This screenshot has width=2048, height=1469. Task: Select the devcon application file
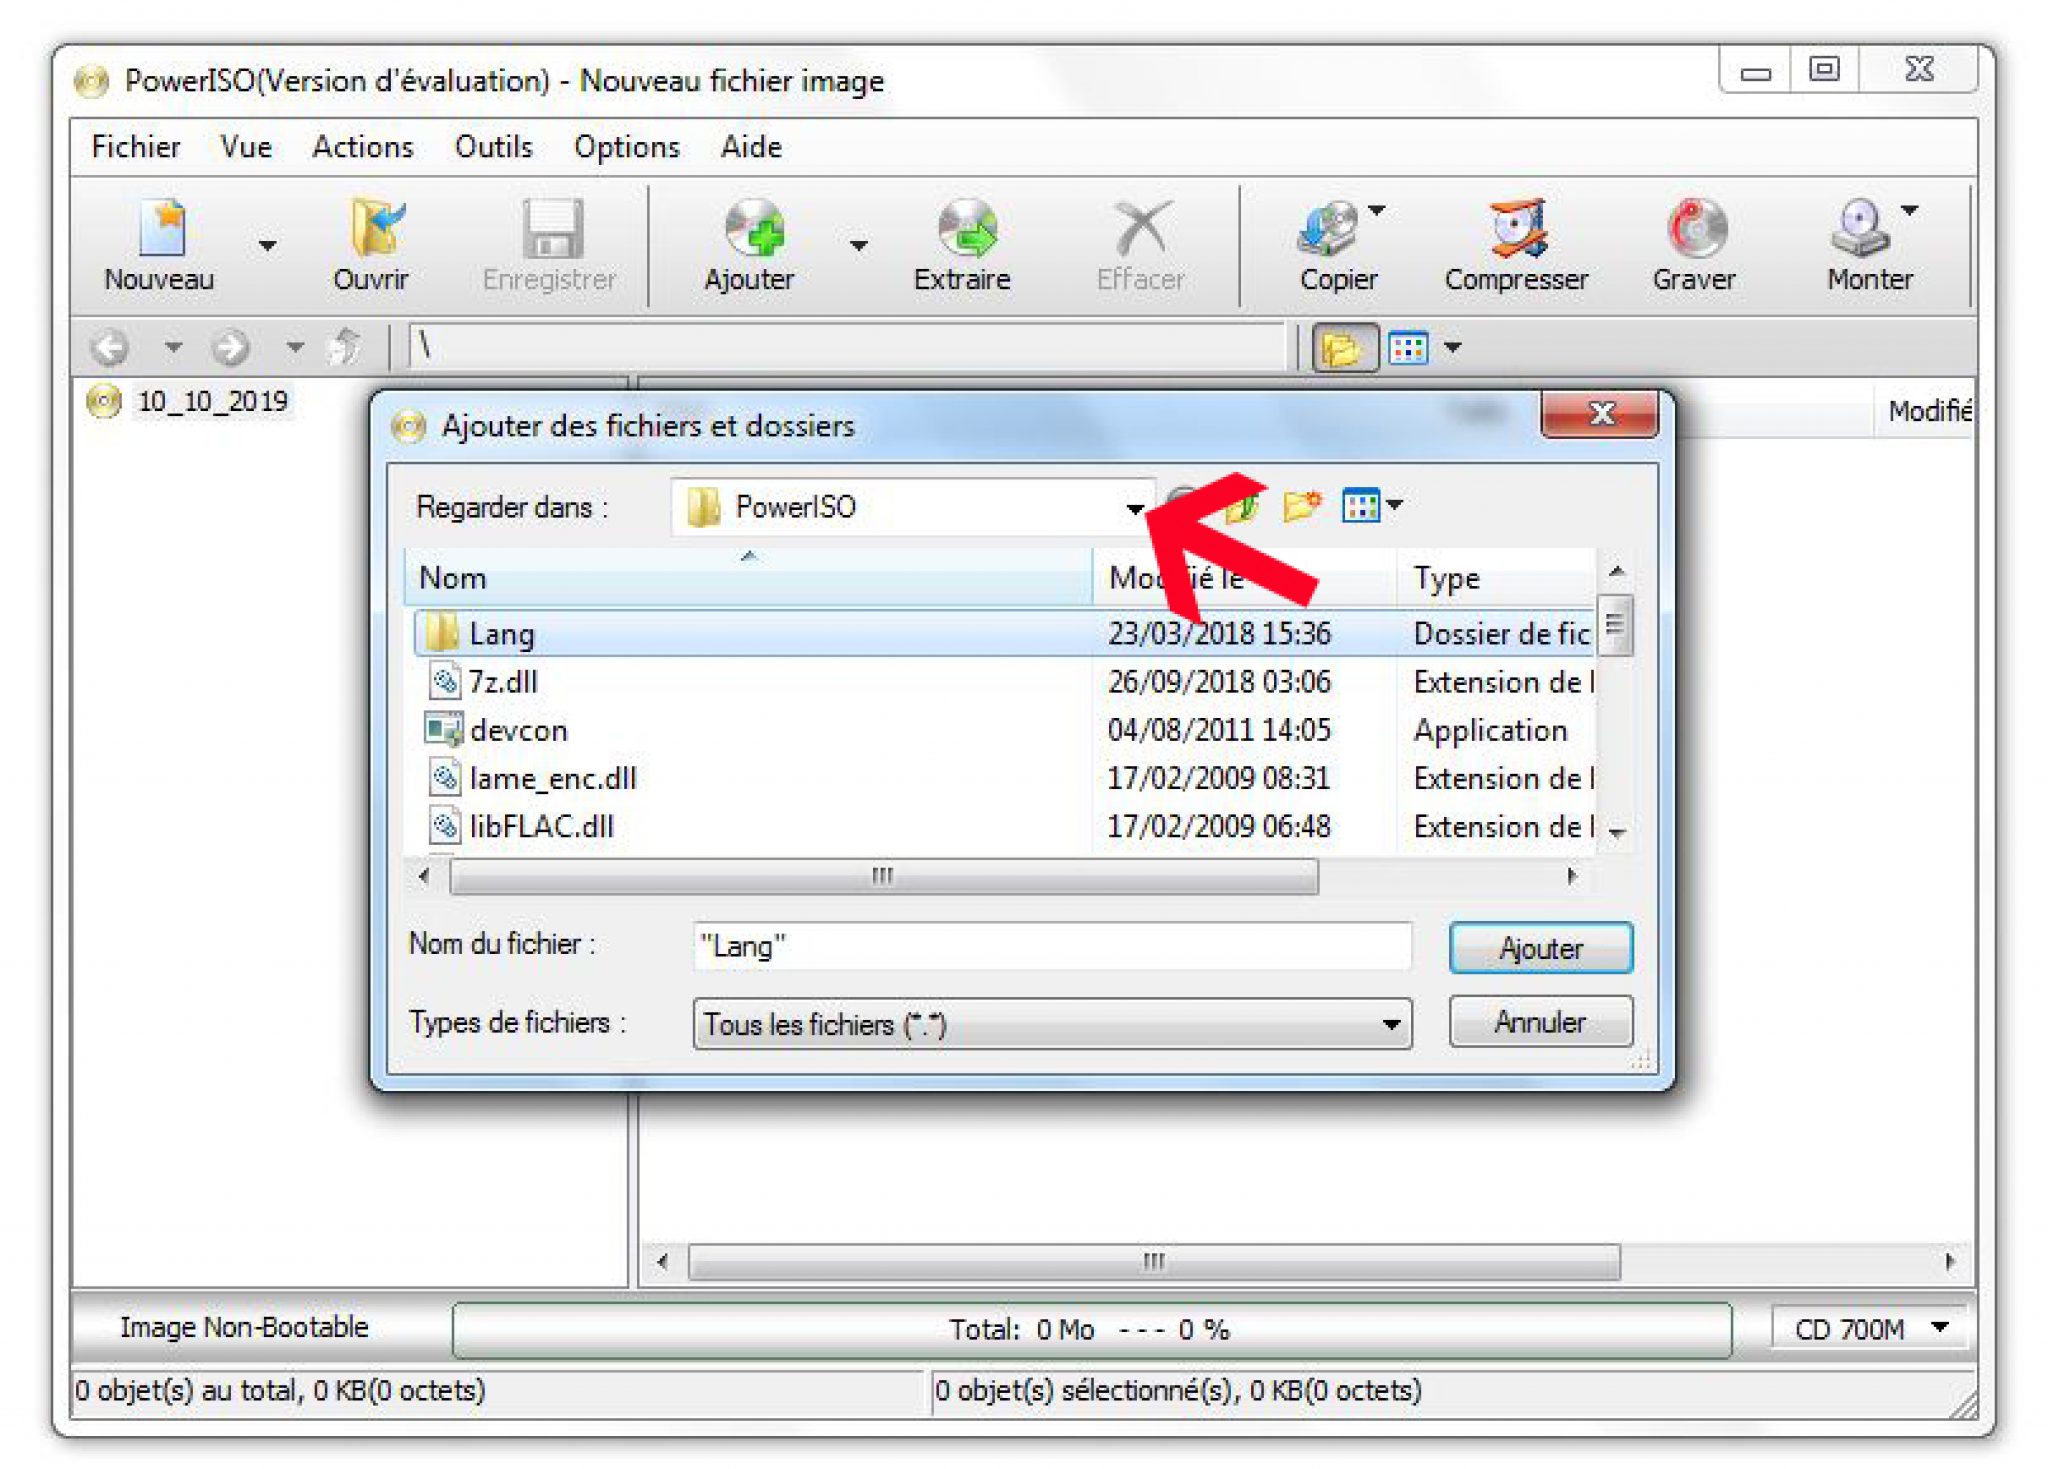(518, 730)
